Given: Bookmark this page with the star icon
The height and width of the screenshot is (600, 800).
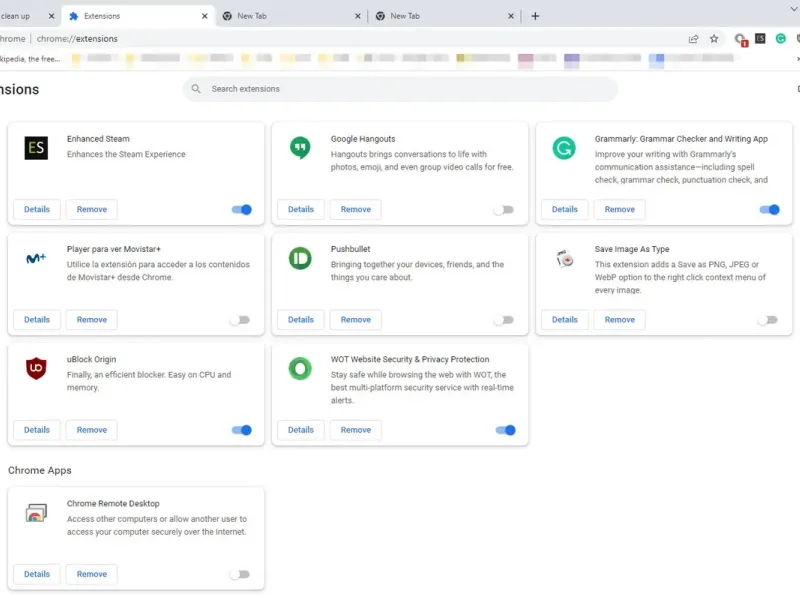Looking at the screenshot, I should [x=714, y=39].
